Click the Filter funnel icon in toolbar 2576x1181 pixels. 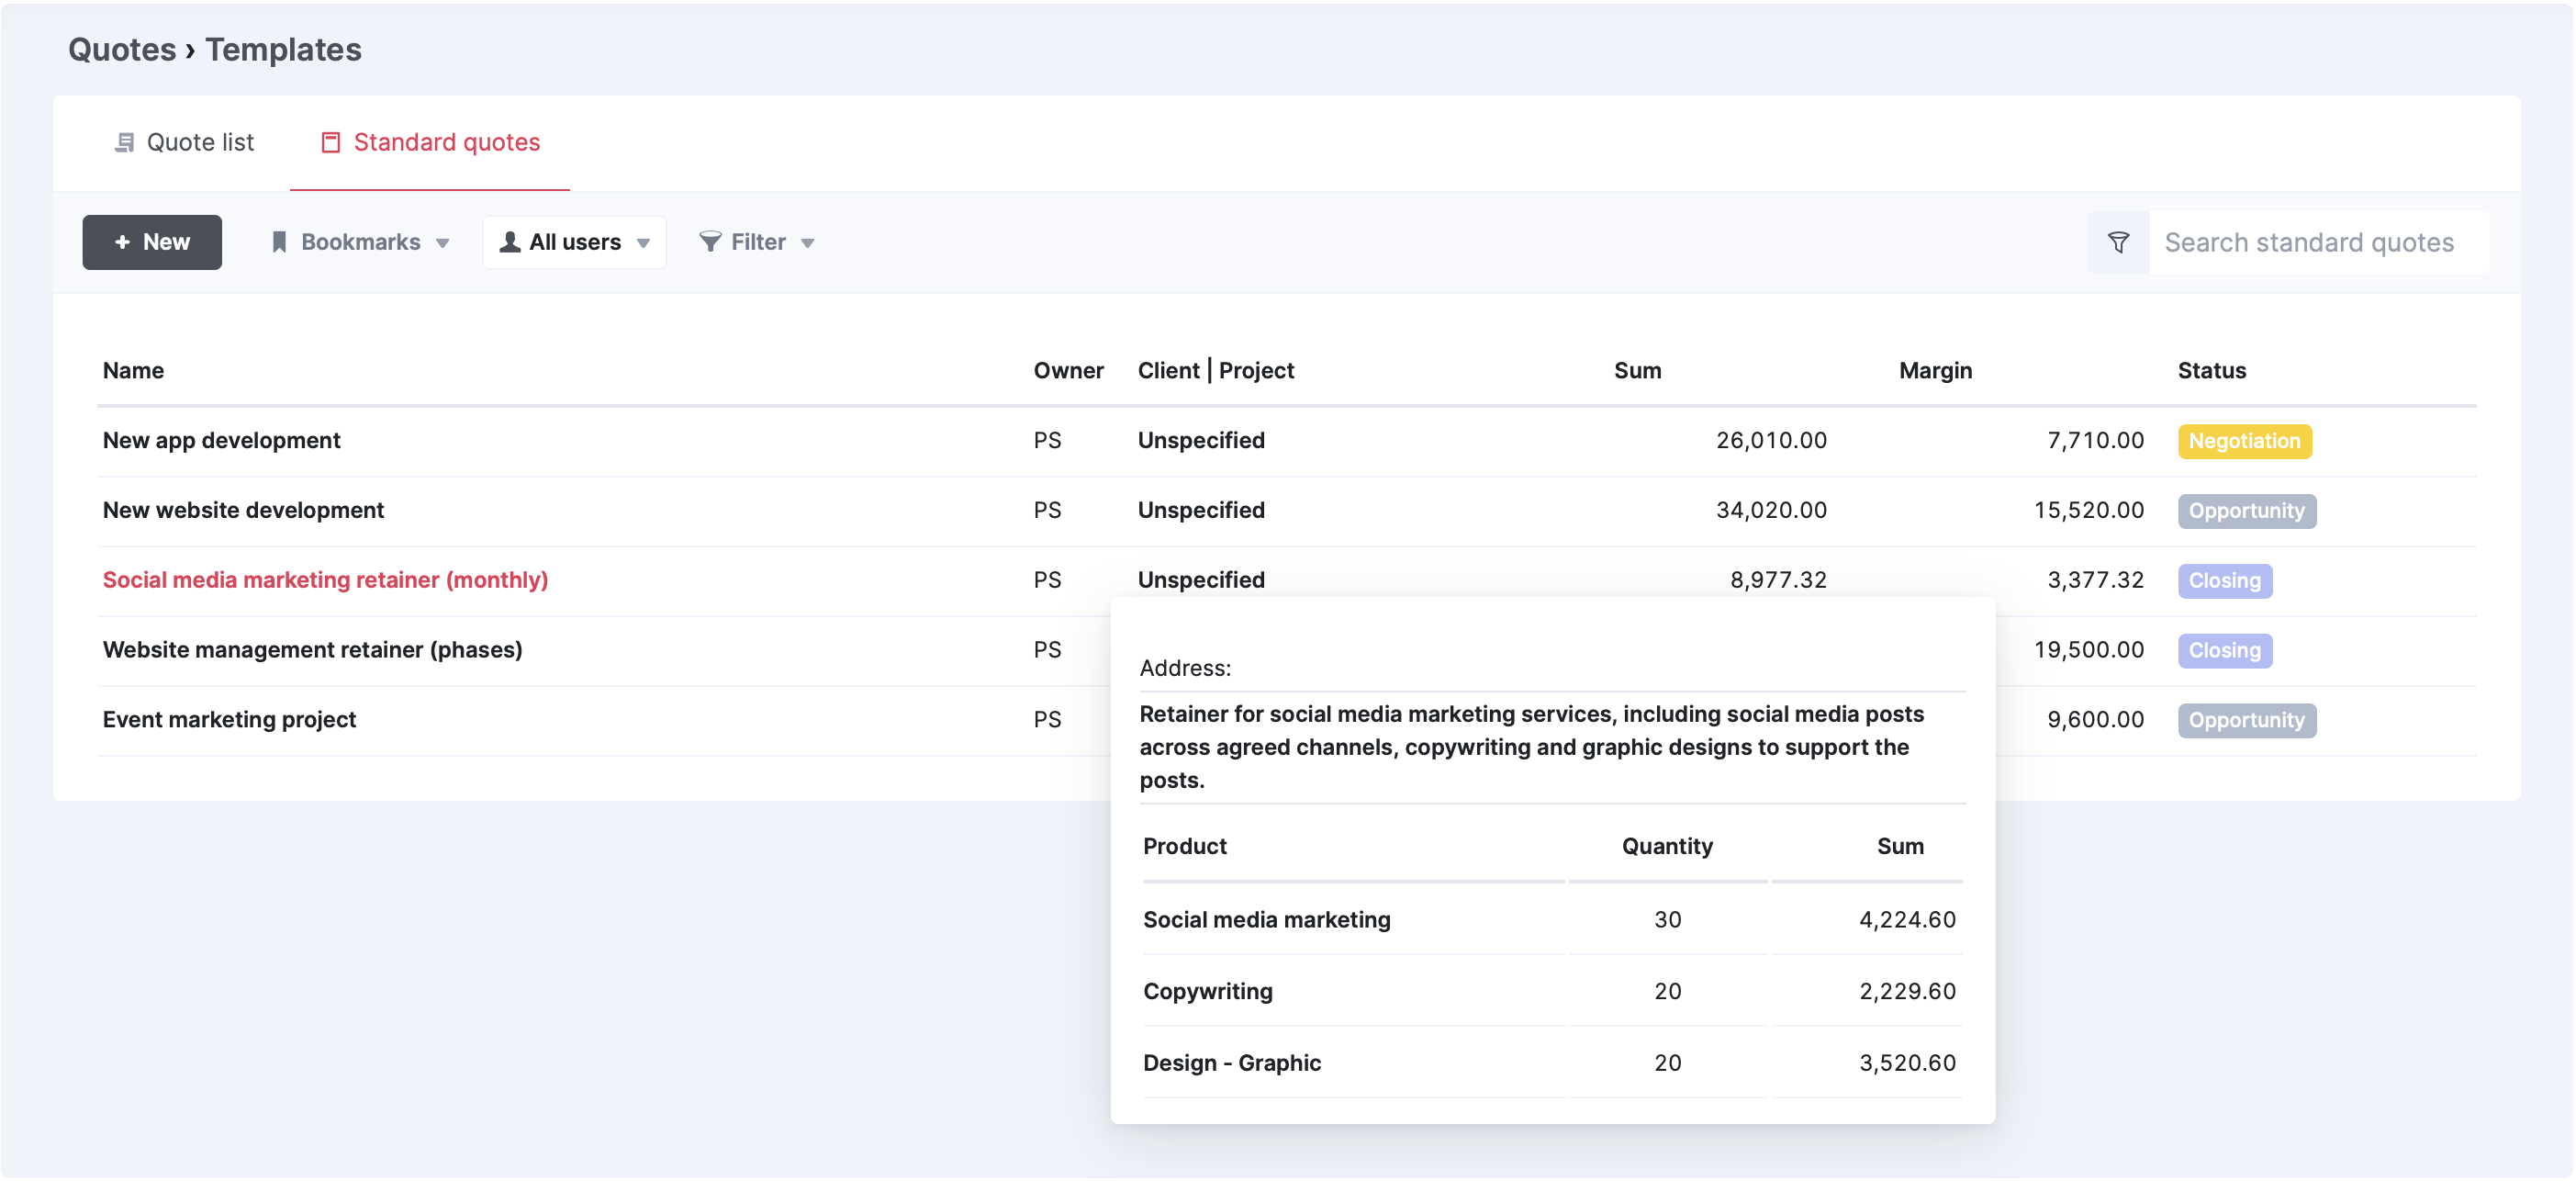coord(710,242)
